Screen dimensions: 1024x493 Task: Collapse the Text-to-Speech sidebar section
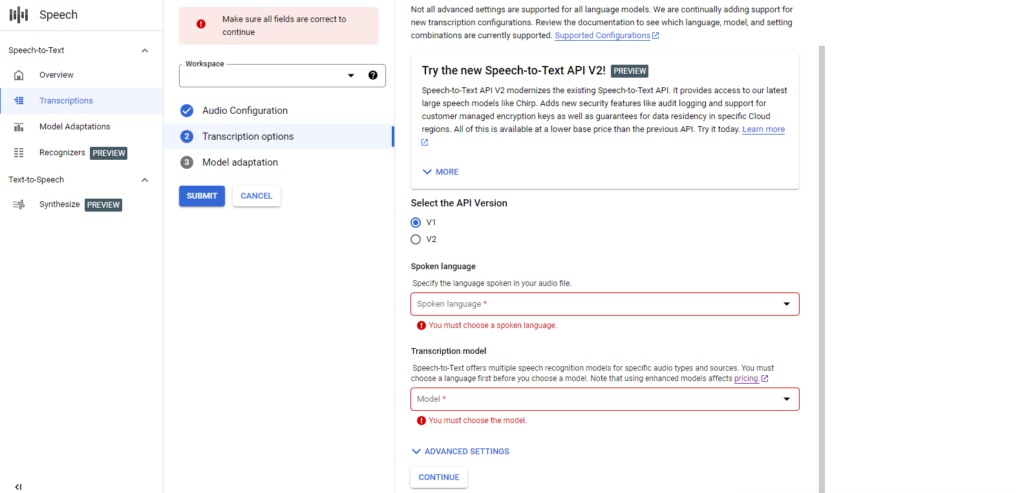[145, 180]
